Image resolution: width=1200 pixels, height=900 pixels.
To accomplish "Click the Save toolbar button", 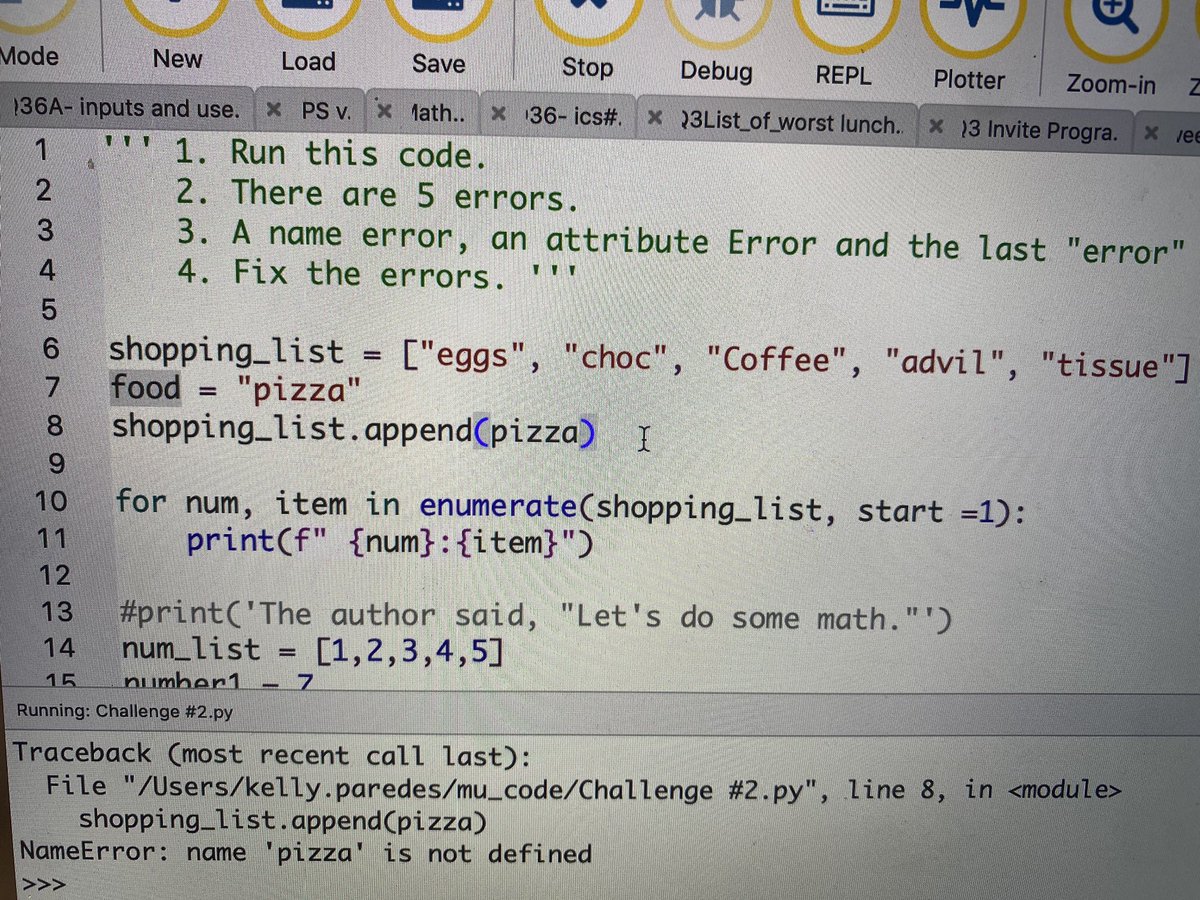I will (x=438, y=40).
